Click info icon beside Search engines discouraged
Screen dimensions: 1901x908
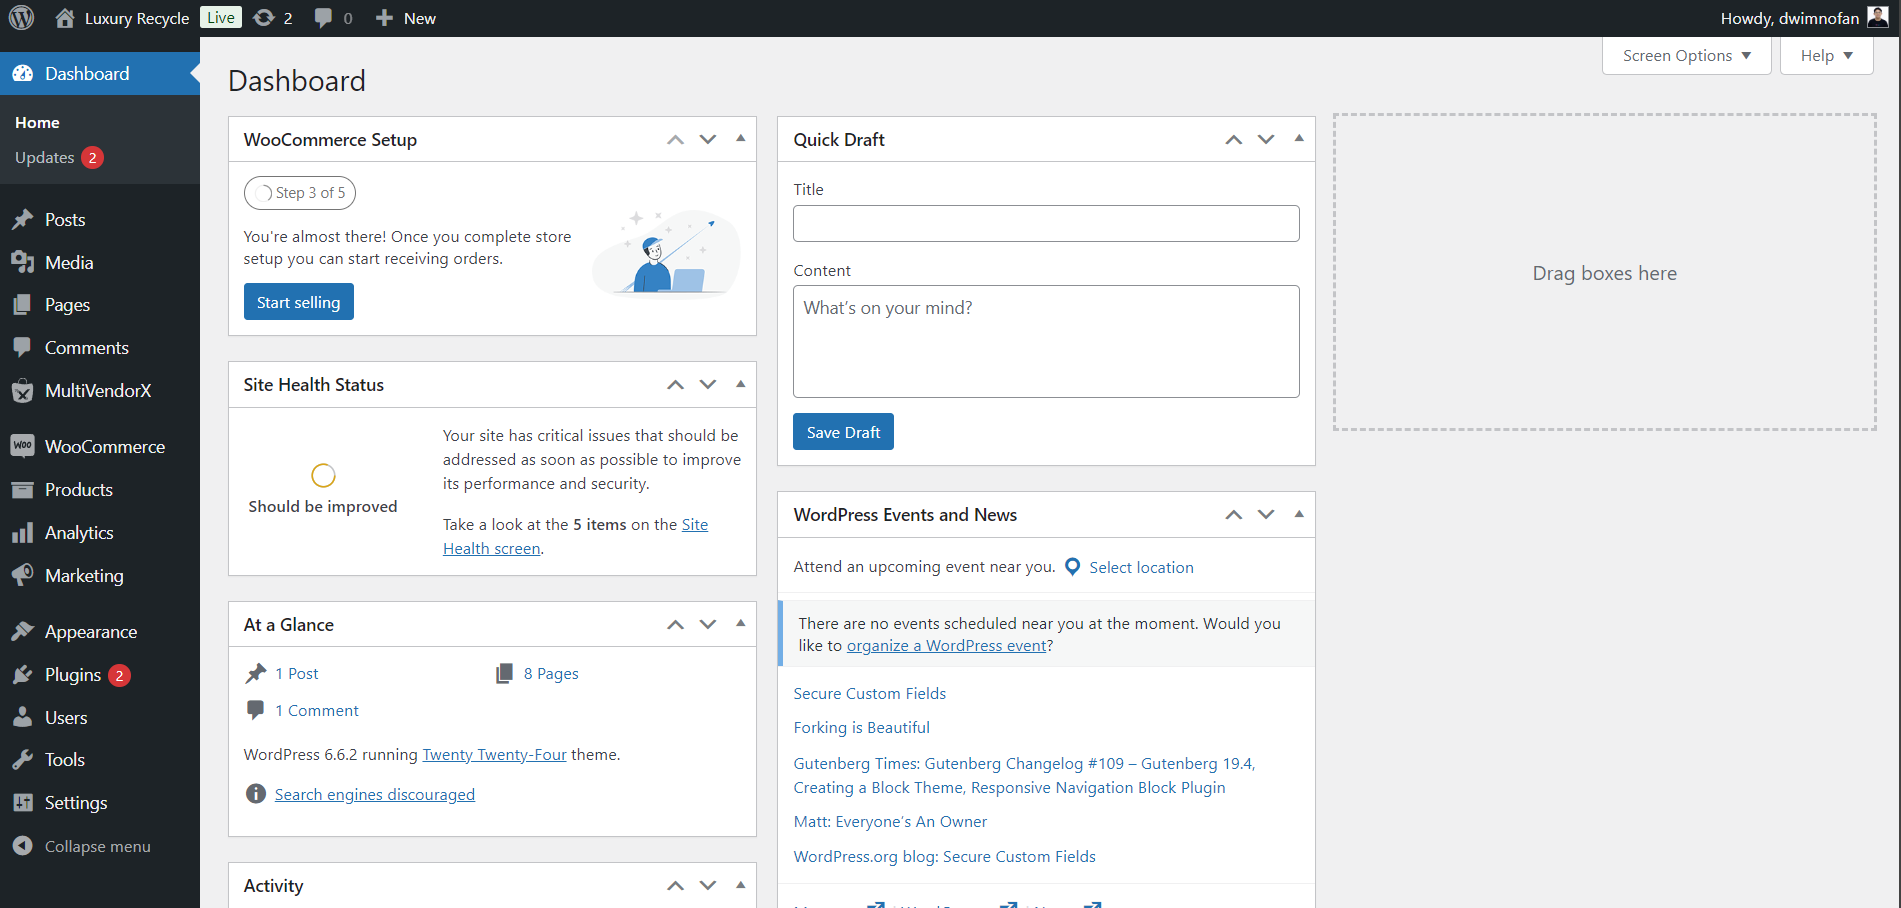coord(256,794)
